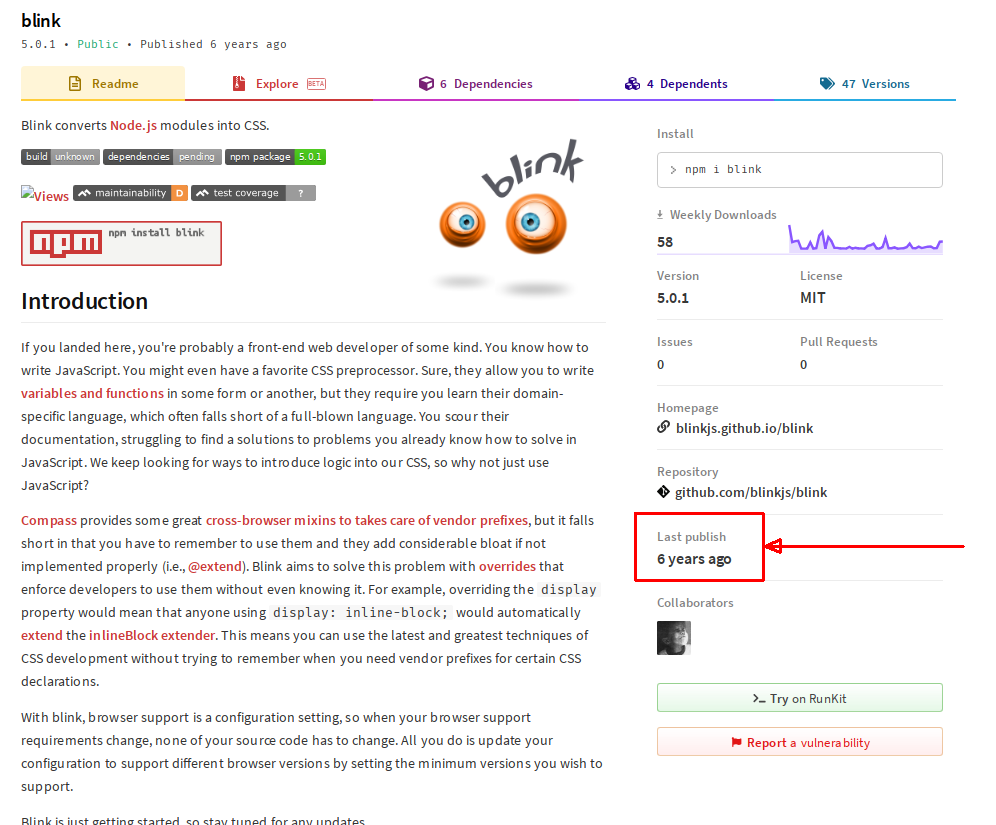Click the Public label under the title
Image resolution: width=996 pixels, height=825 pixels.
[98, 44]
